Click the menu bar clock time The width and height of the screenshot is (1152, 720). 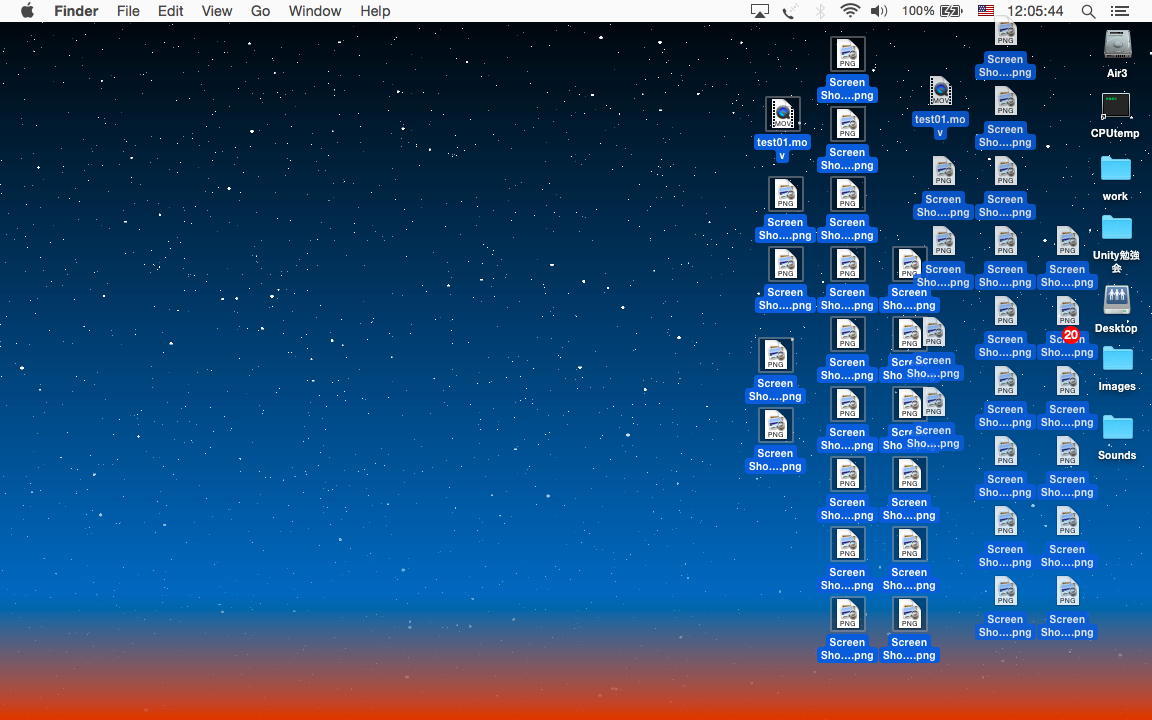1035,11
